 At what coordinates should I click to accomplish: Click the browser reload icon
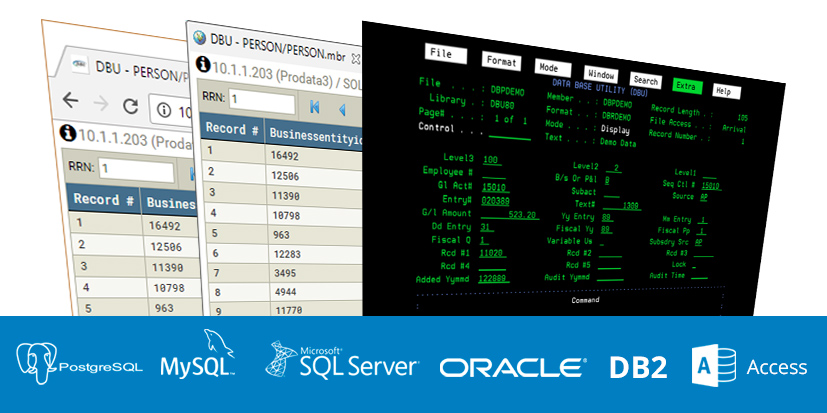coord(130,106)
